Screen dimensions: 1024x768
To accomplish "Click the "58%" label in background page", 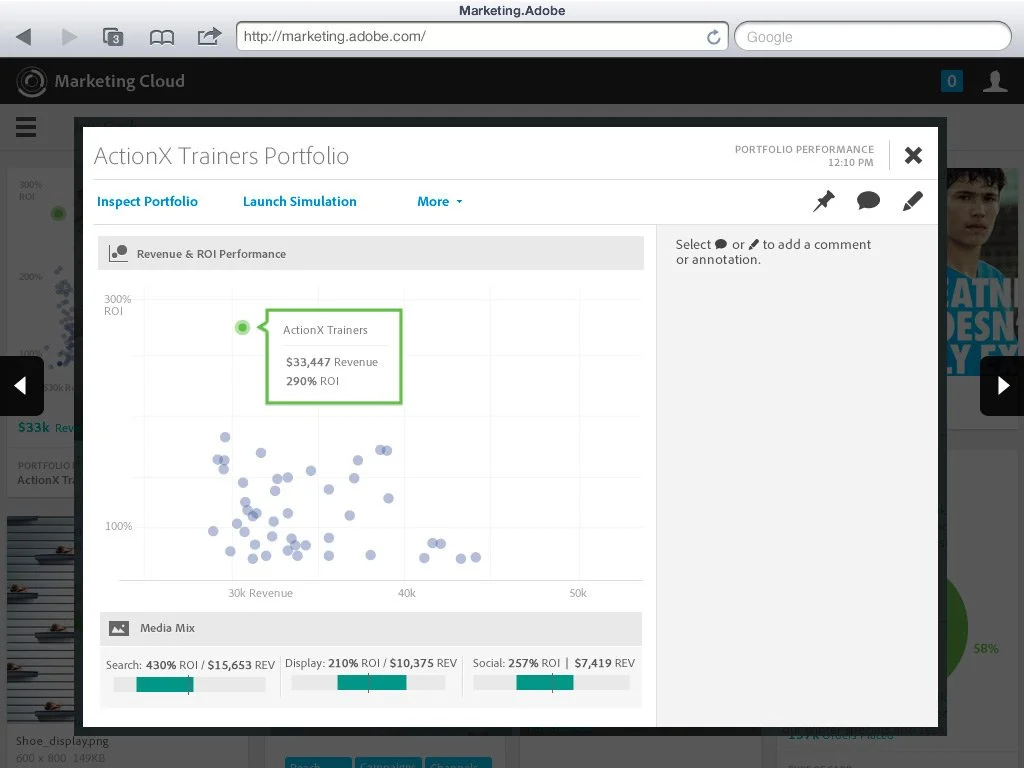I will pyautogui.click(x=985, y=648).
